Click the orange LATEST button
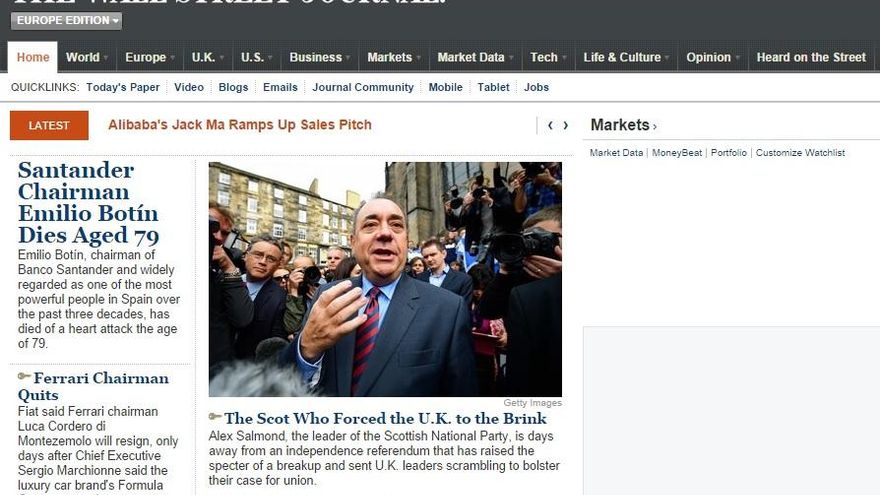This screenshot has width=880, height=495. 49,125
